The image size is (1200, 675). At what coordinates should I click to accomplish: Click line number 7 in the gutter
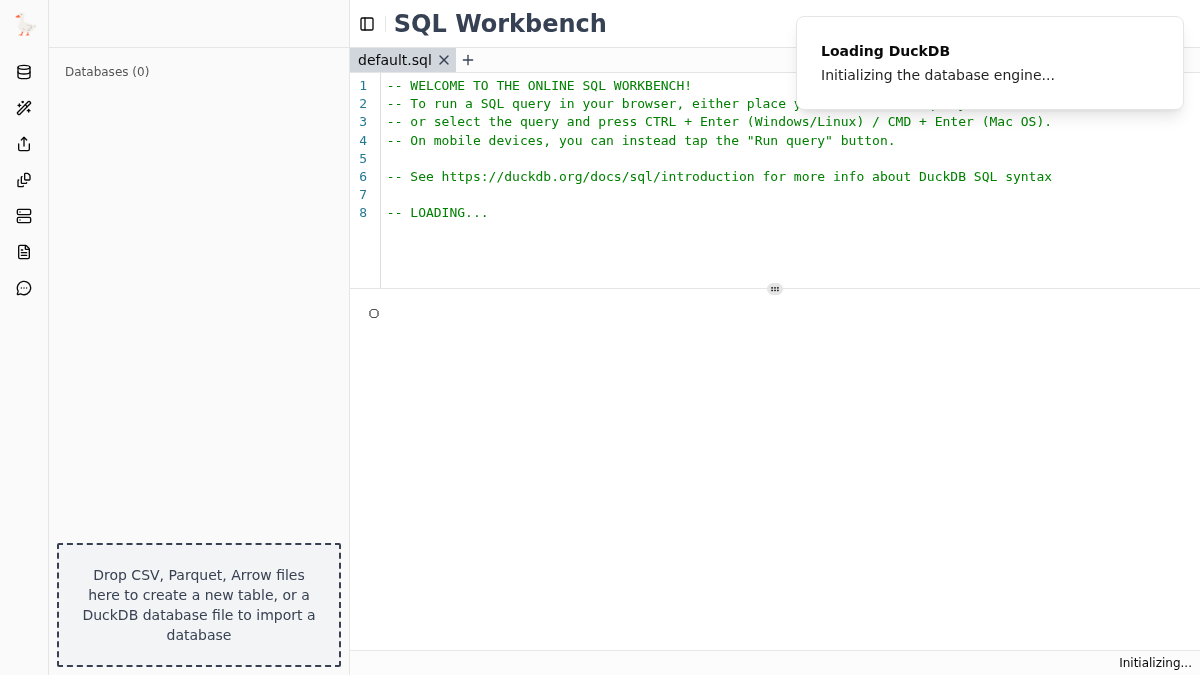[363, 195]
